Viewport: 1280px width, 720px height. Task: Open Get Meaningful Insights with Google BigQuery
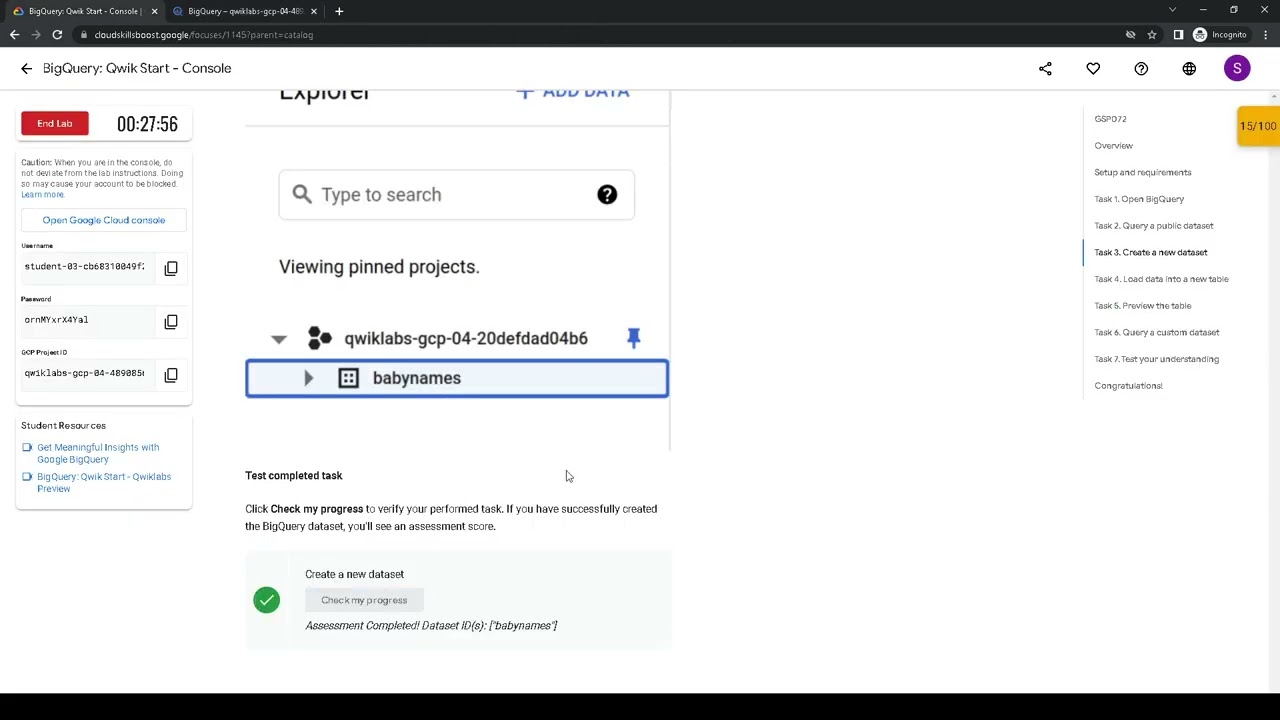[98, 453]
